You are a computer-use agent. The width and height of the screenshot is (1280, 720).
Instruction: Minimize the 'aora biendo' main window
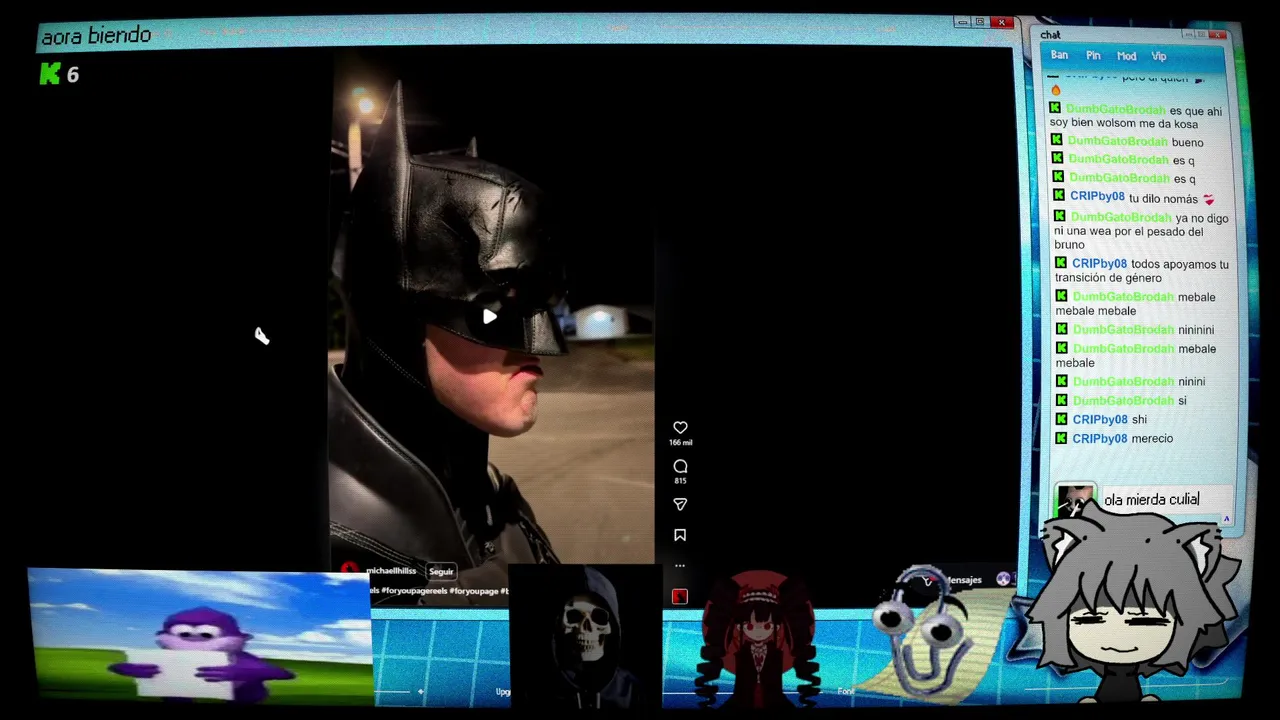(x=962, y=22)
